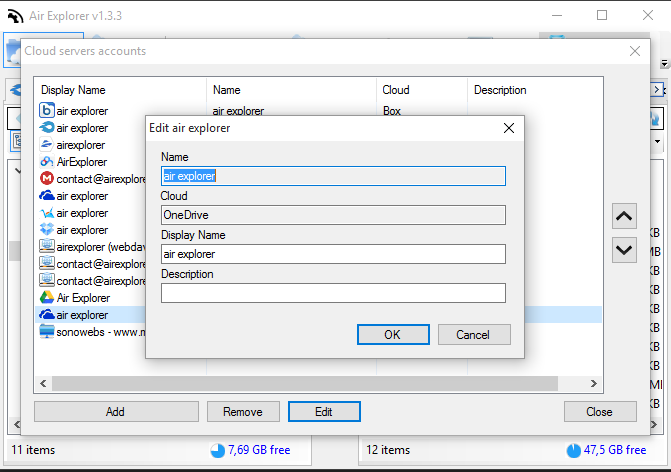Screen dimensions: 671x472
Task: Move selected account up with arrow button
Action: point(624,216)
